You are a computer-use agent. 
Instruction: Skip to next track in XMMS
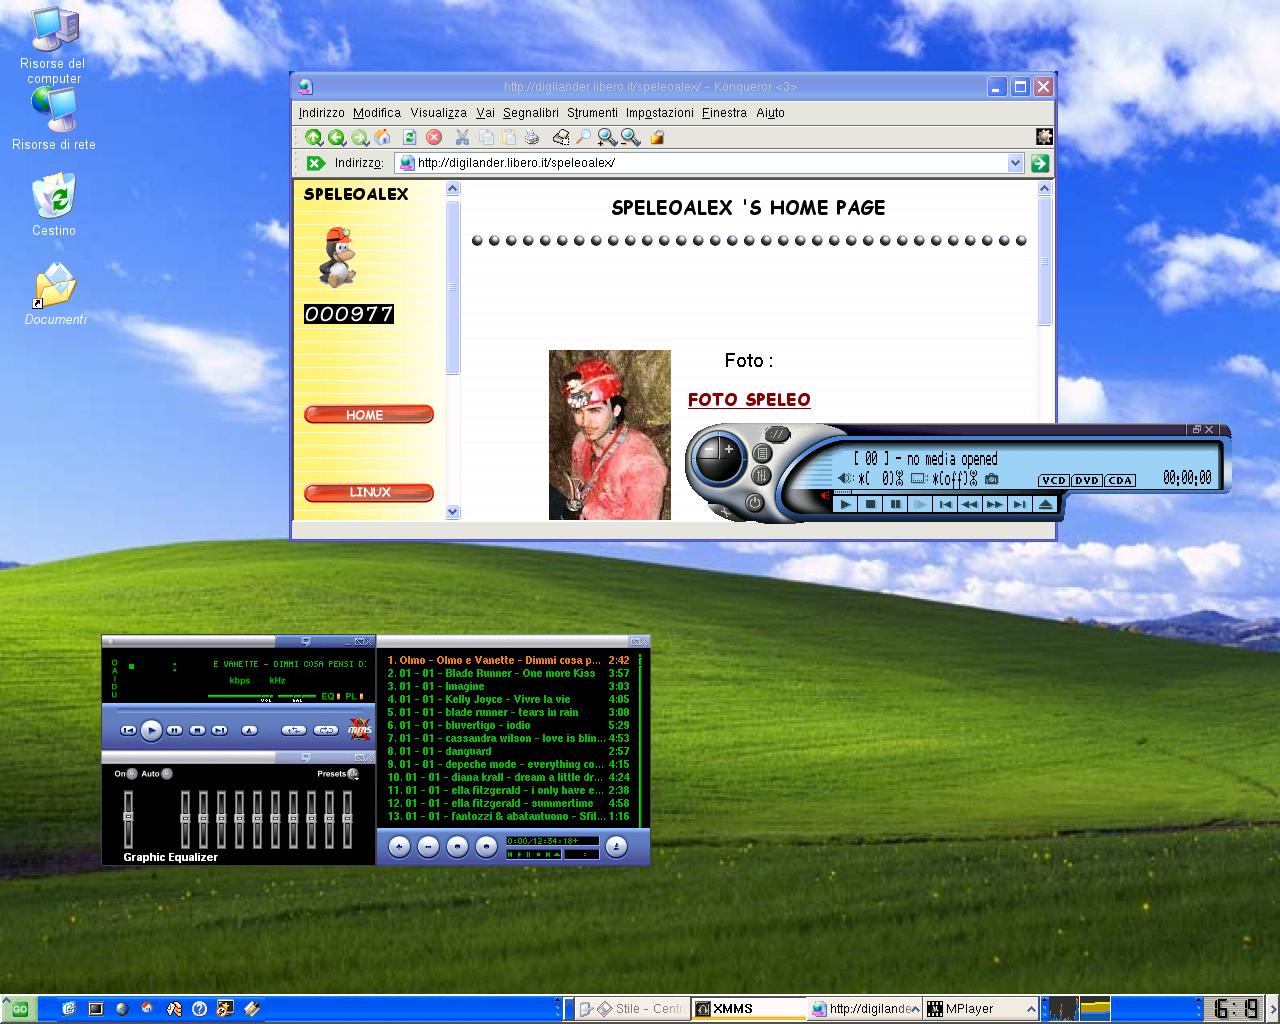coord(220,731)
